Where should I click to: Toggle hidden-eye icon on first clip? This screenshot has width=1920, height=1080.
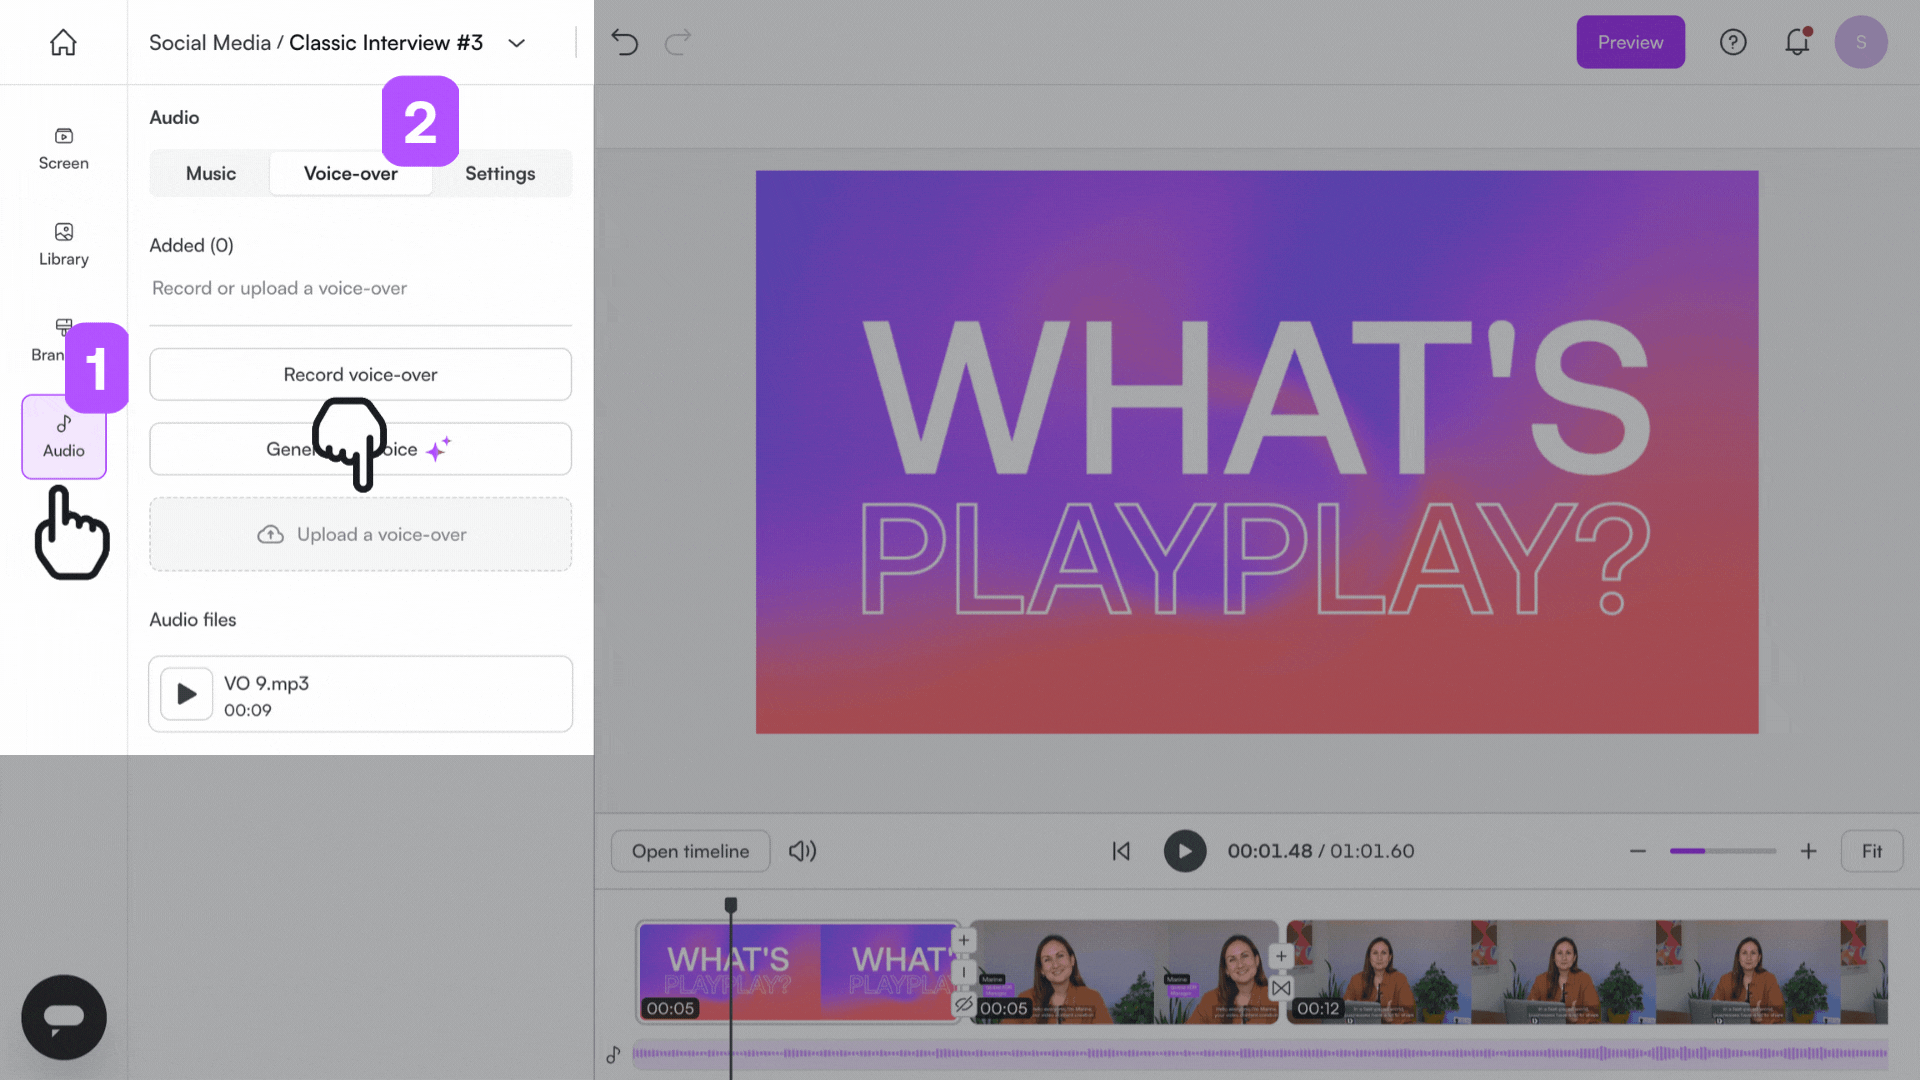pos(963,1004)
